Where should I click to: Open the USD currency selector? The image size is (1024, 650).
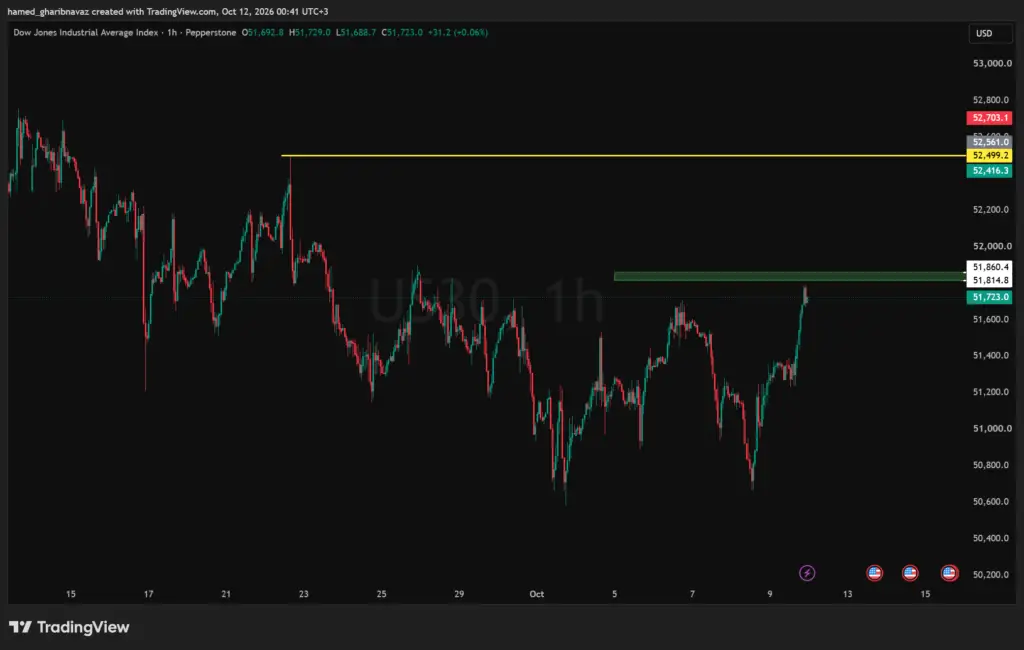point(990,33)
